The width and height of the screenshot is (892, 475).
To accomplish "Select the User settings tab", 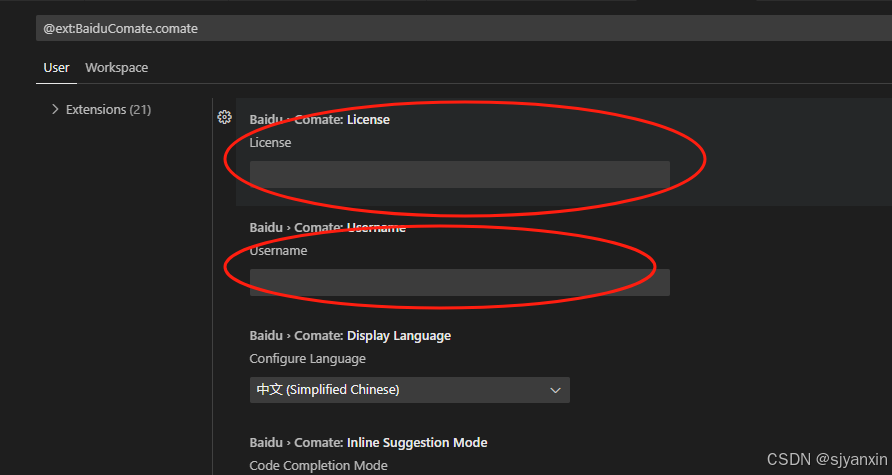I will (56, 68).
